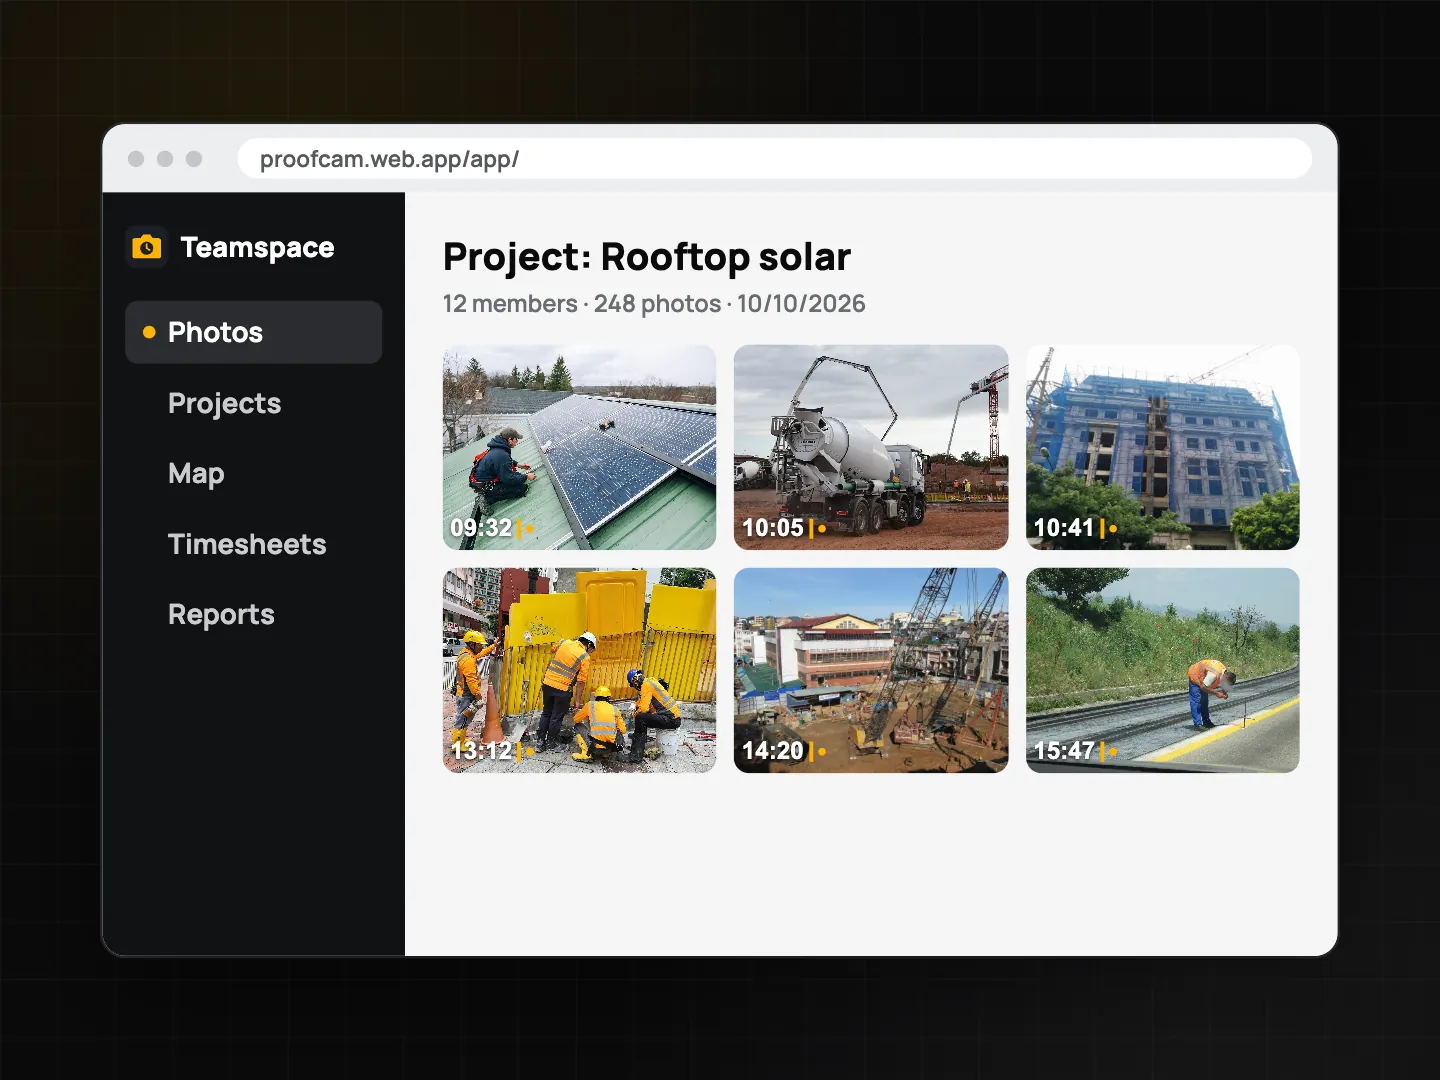Open the 15:47 road survey photo
The width and height of the screenshot is (1440, 1080).
coord(1163,670)
